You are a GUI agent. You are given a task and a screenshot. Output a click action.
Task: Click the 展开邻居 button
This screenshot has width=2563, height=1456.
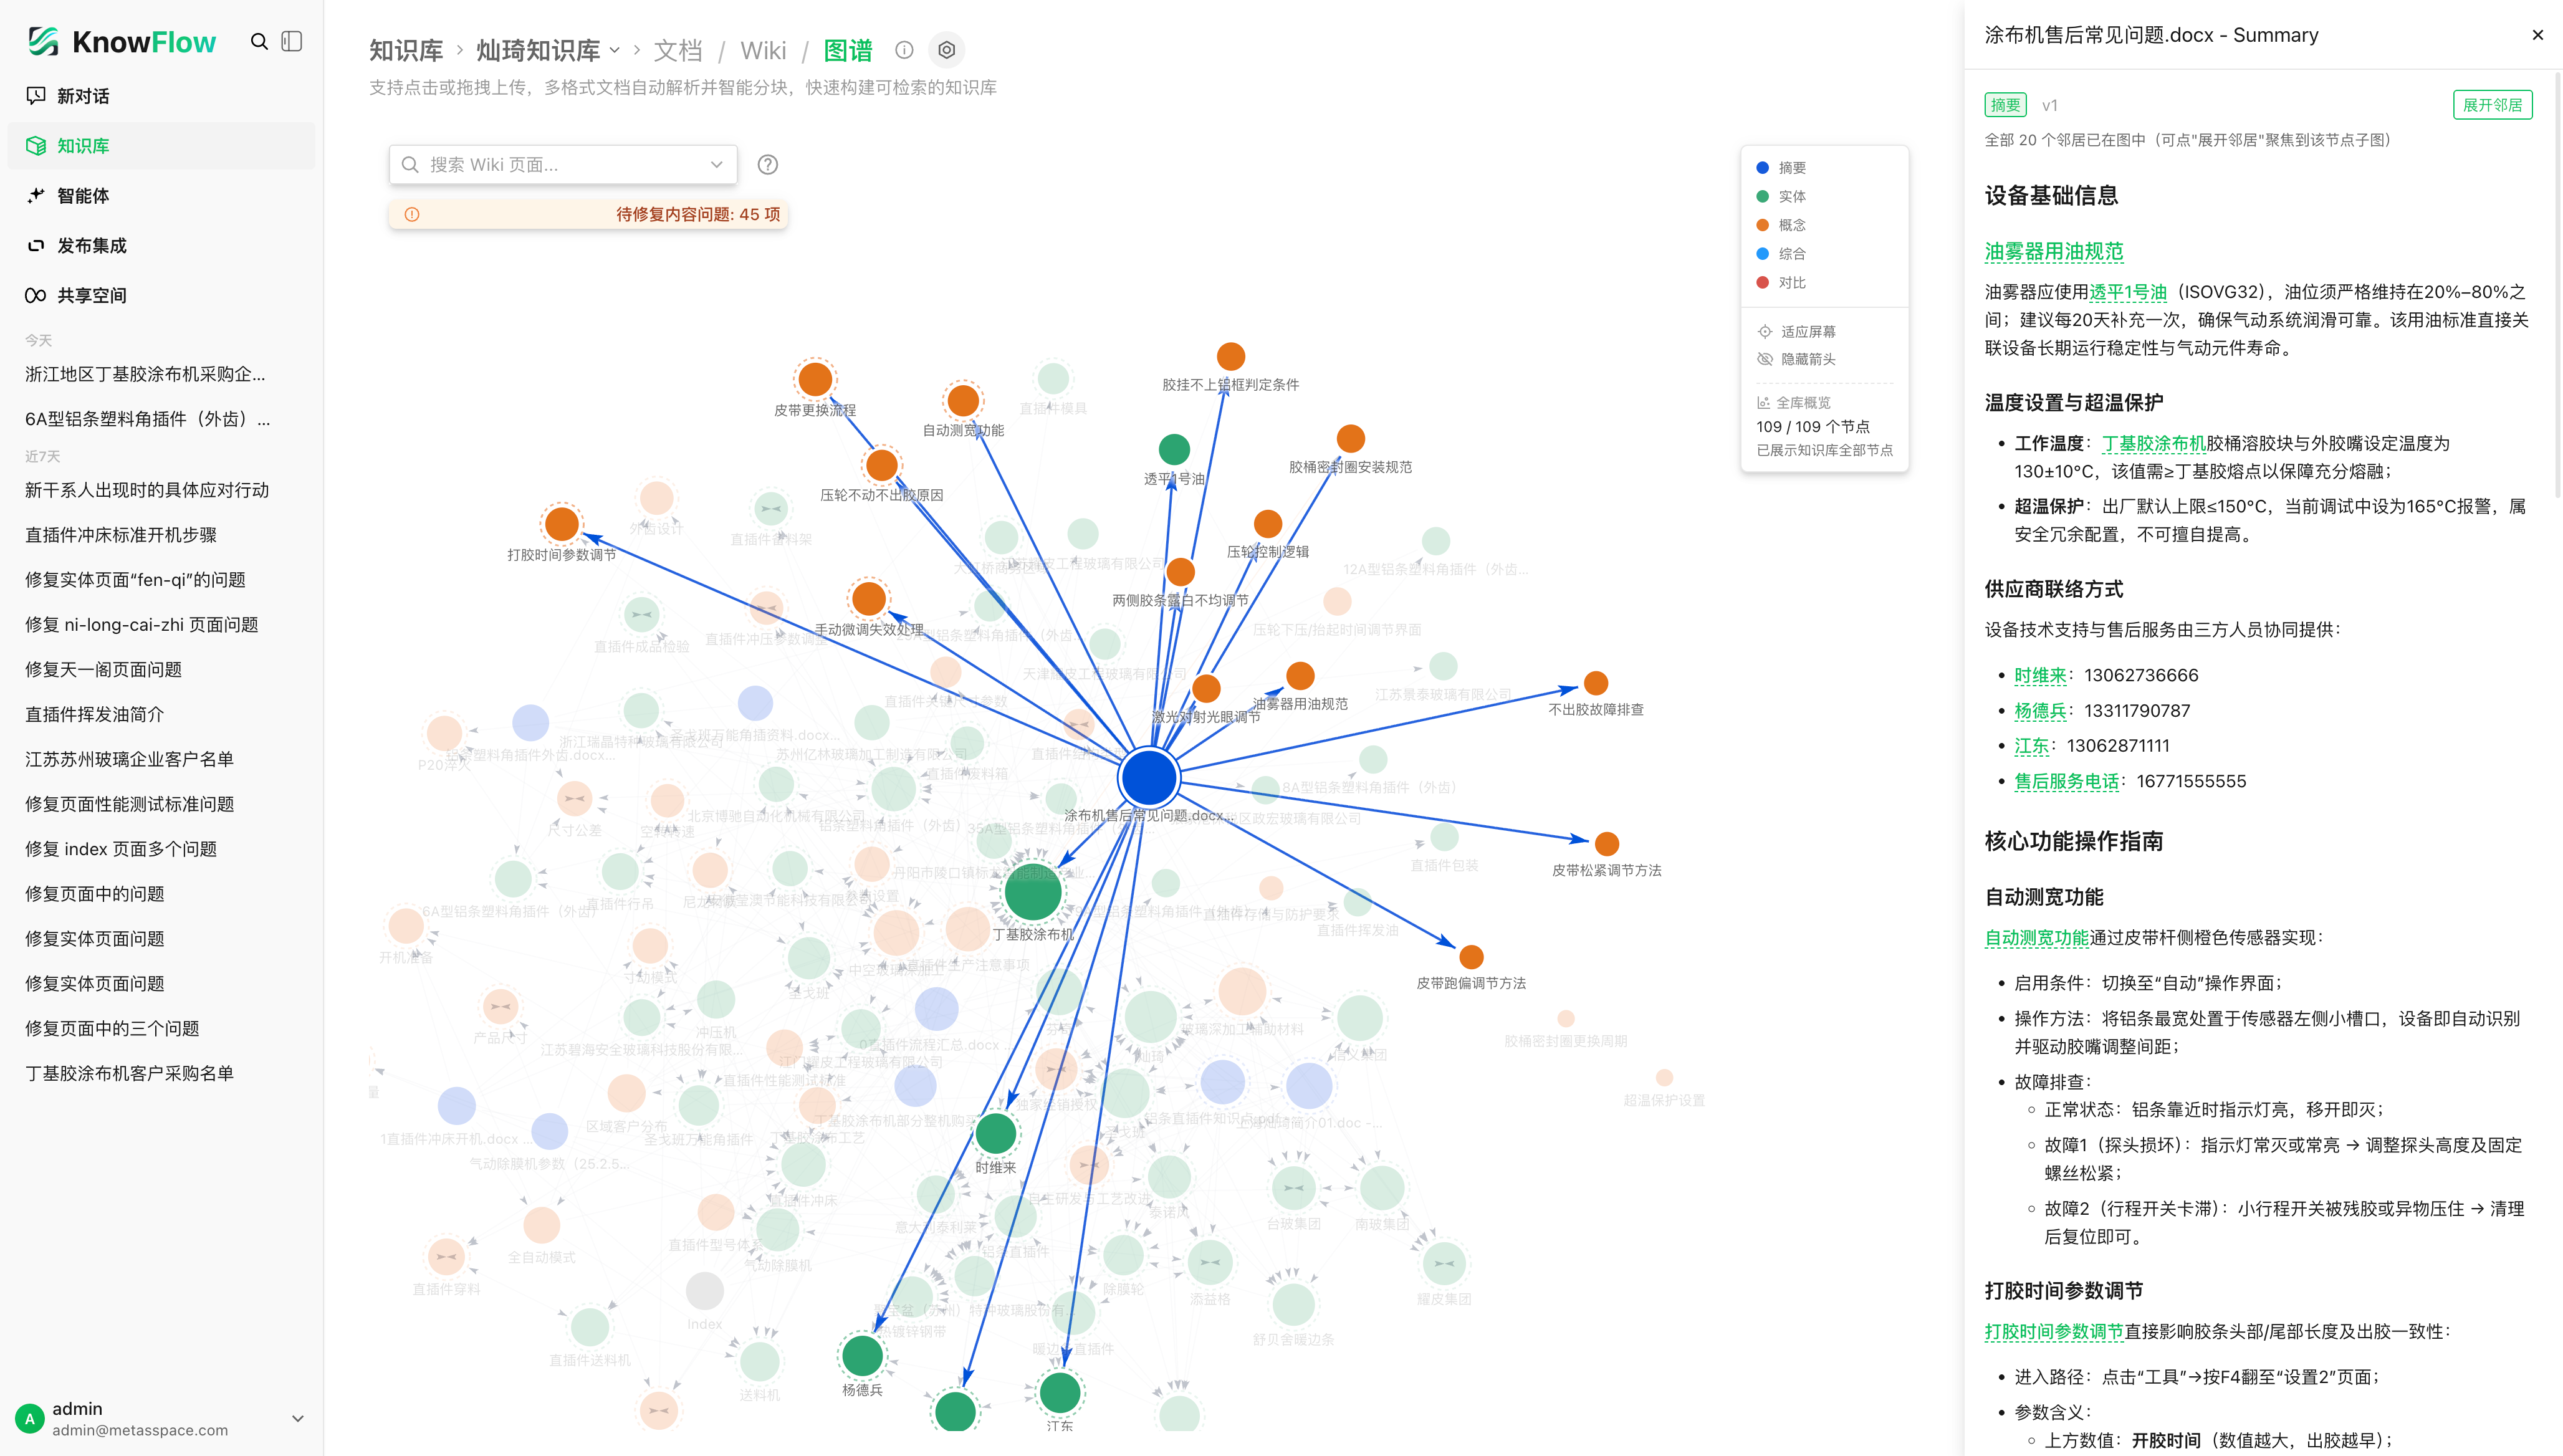pos(2492,105)
